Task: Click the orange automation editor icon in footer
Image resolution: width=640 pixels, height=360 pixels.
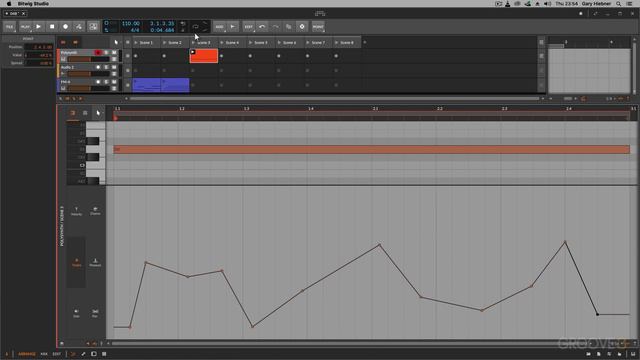Action: tap(73, 354)
